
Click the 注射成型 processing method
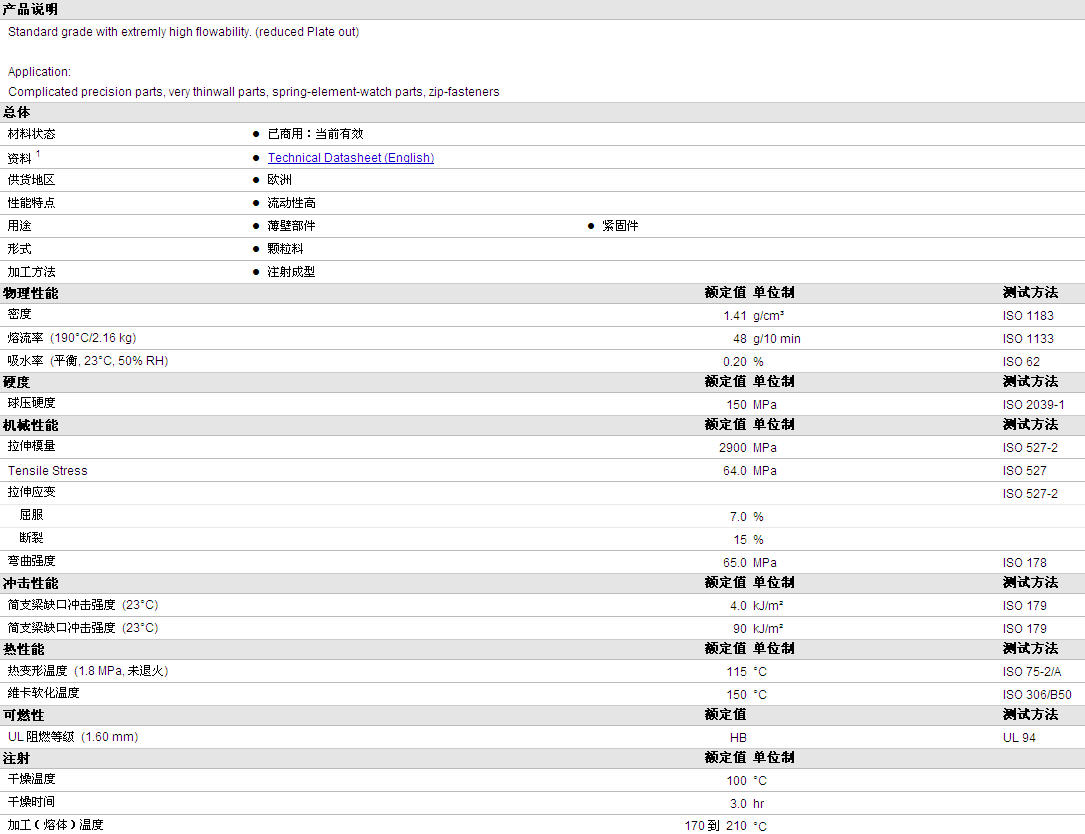[291, 272]
